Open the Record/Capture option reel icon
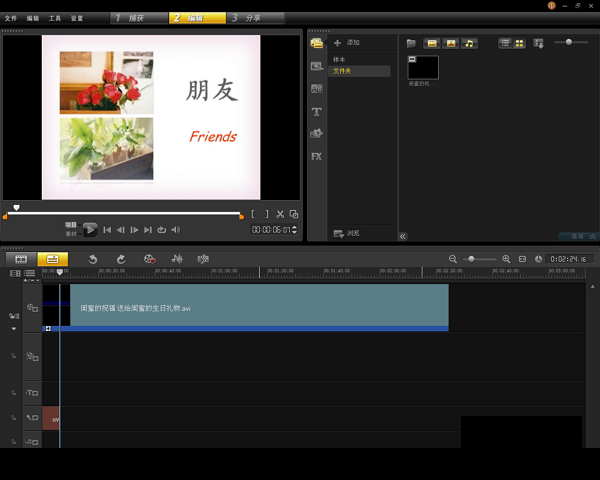The width and height of the screenshot is (600, 480). [x=149, y=260]
